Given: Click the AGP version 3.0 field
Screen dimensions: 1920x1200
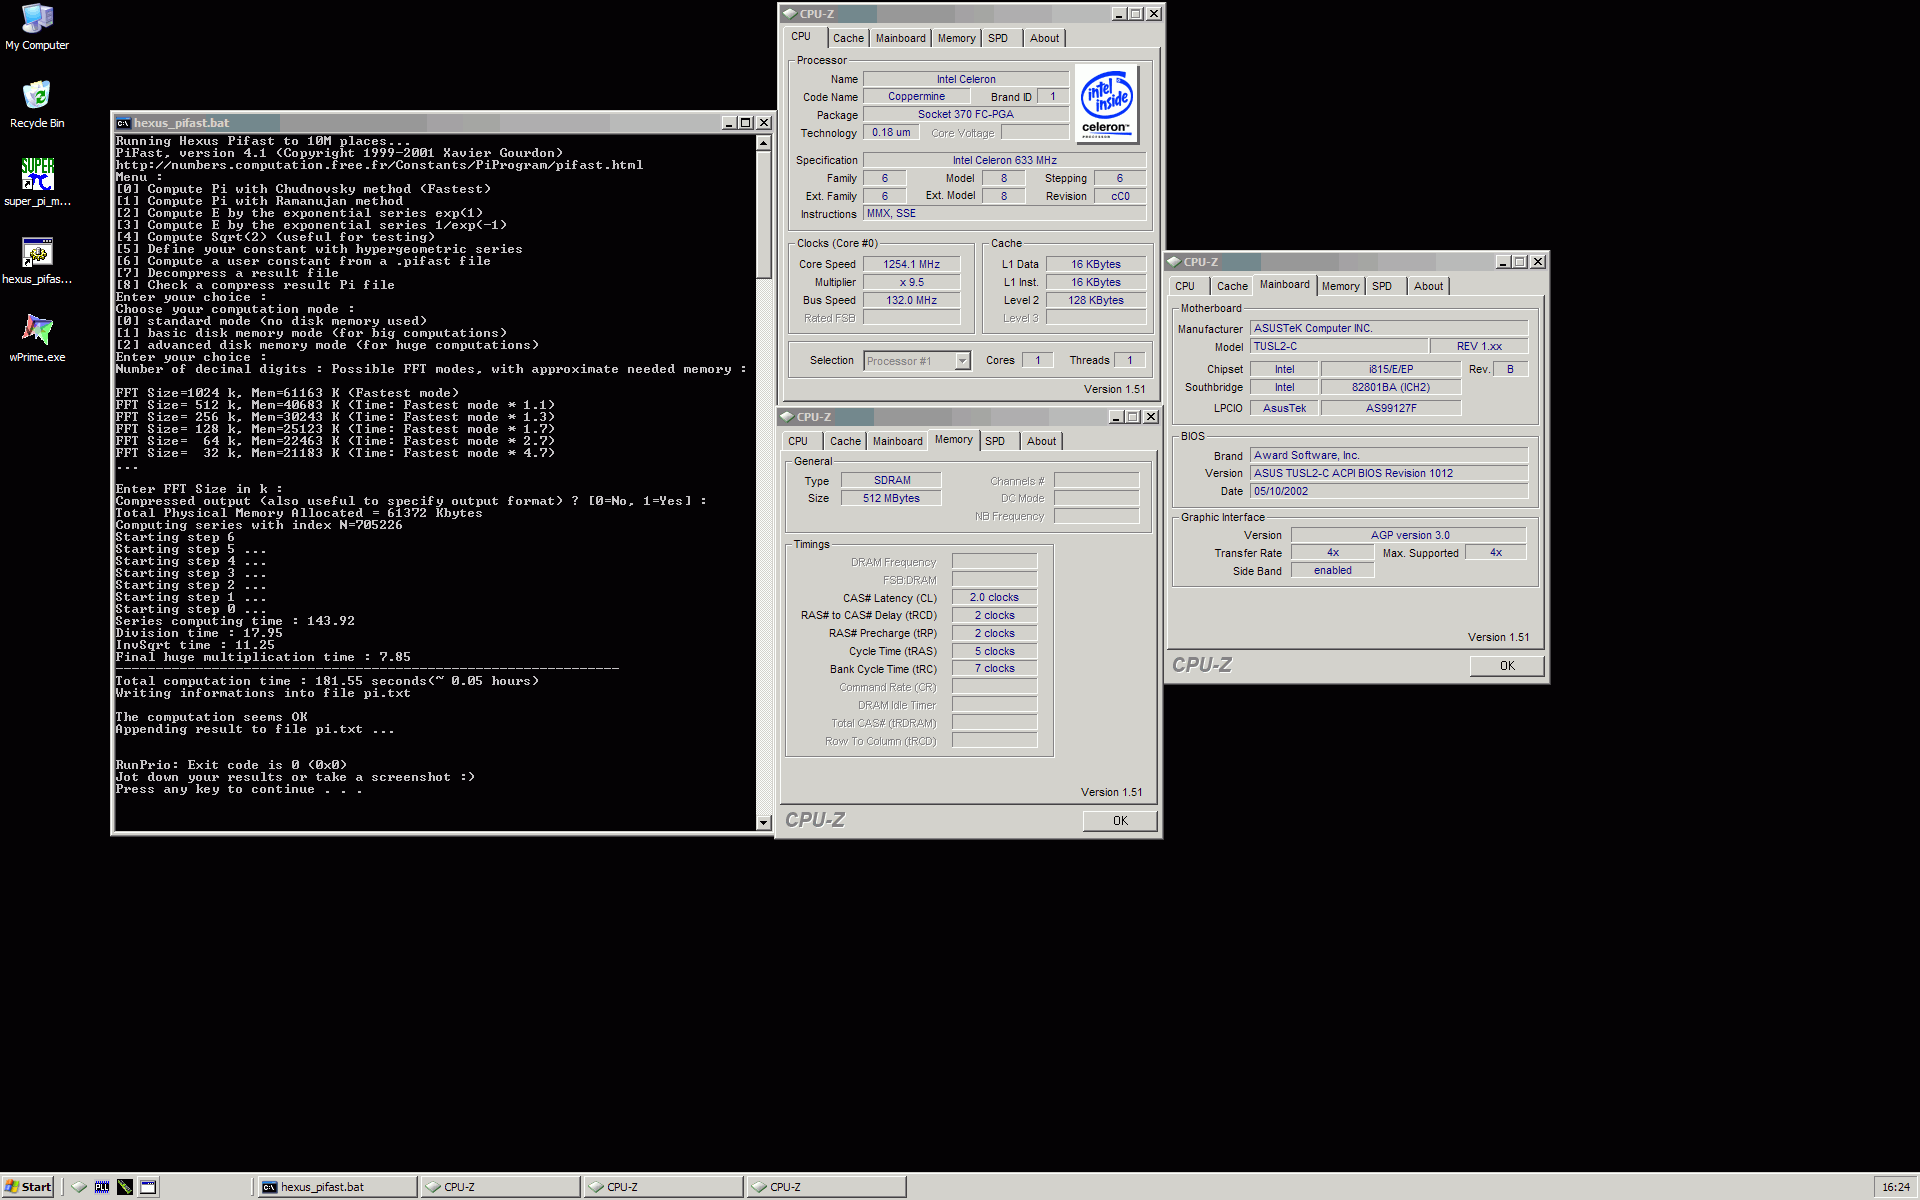Looking at the screenshot, I should (1409, 536).
